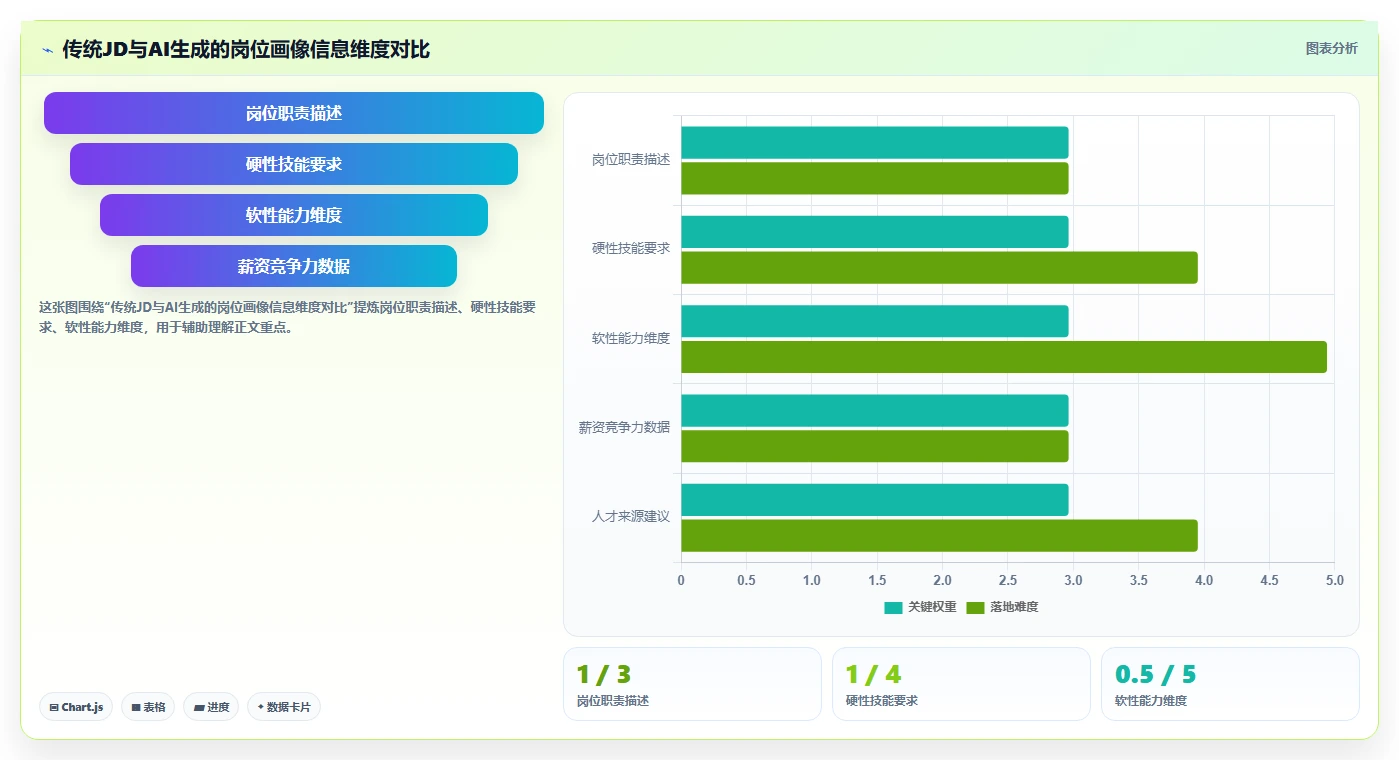Click green 落地难度 bar for 岗位职责描述
Viewport: 1399px width, 760px height.
tap(875, 178)
